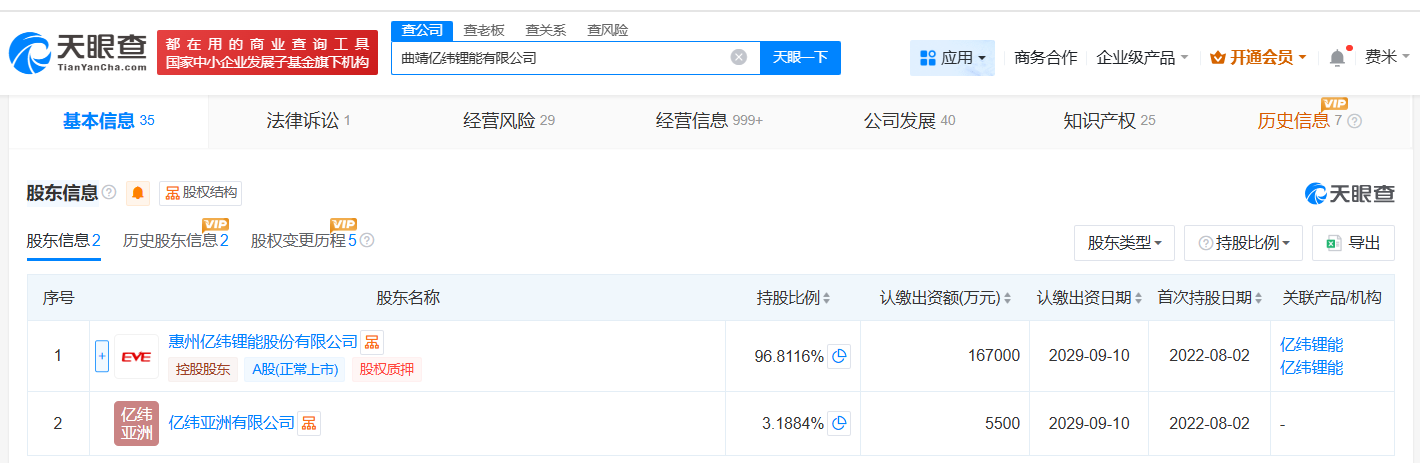
Task: Click the 关联产品/机构 column header
Action: pyautogui.click(x=1332, y=298)
